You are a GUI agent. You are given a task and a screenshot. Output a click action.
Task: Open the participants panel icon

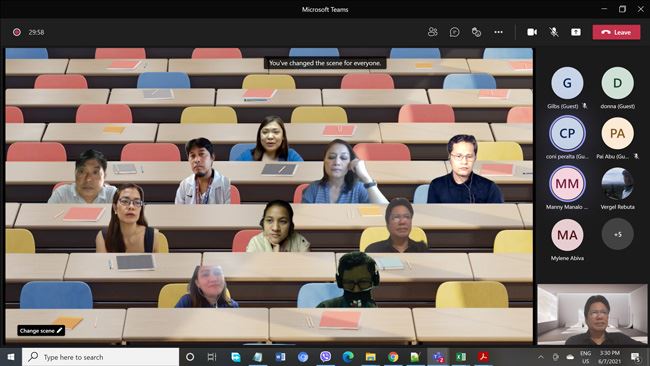point(432,32)
